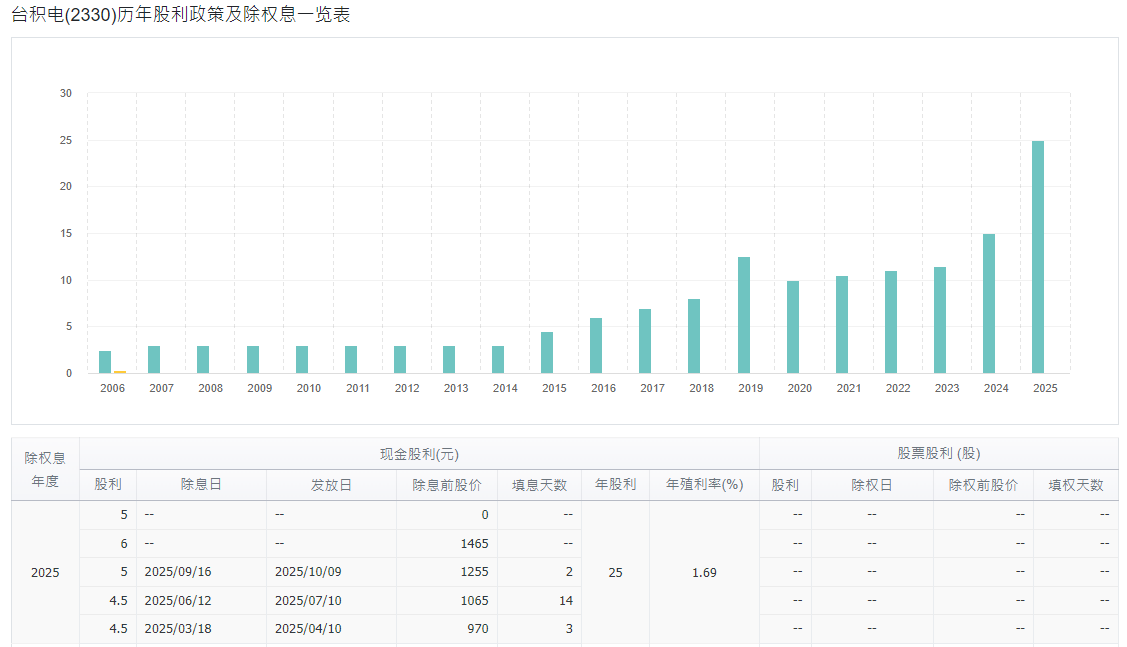Click the page title 台积电(2330)历年股利政策
The width and height of the screenshot is (1127, 647).
180,15
